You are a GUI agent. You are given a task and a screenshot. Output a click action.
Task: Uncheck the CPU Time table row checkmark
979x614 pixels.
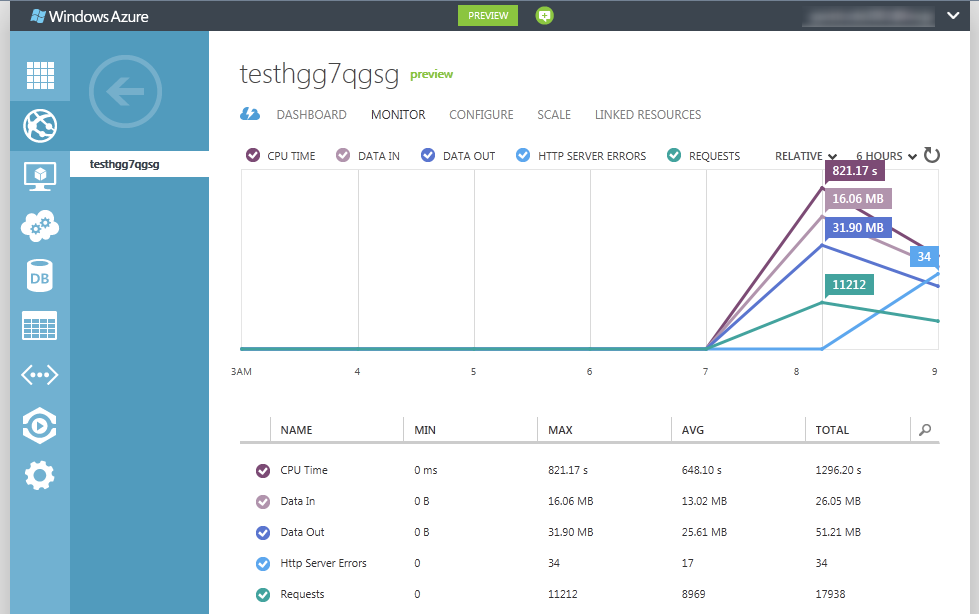tap(263, 470)
